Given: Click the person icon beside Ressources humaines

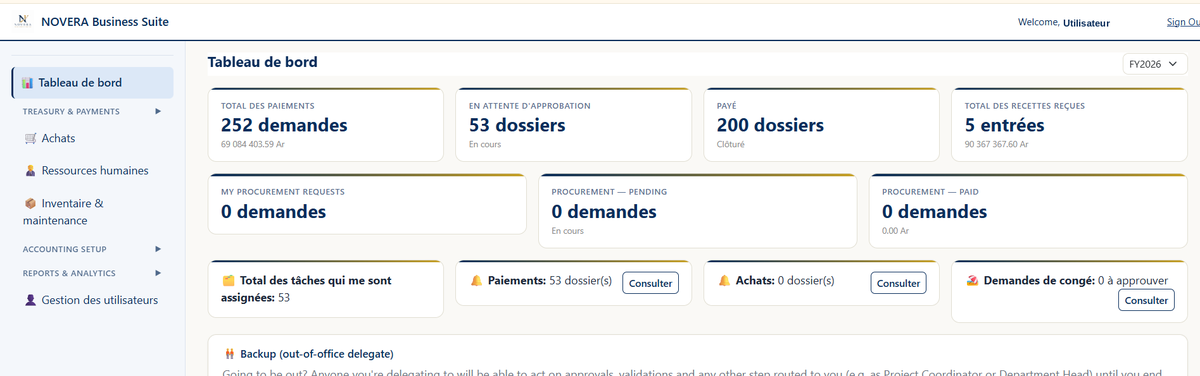Looking at the screenshot, I should point(30,171).
